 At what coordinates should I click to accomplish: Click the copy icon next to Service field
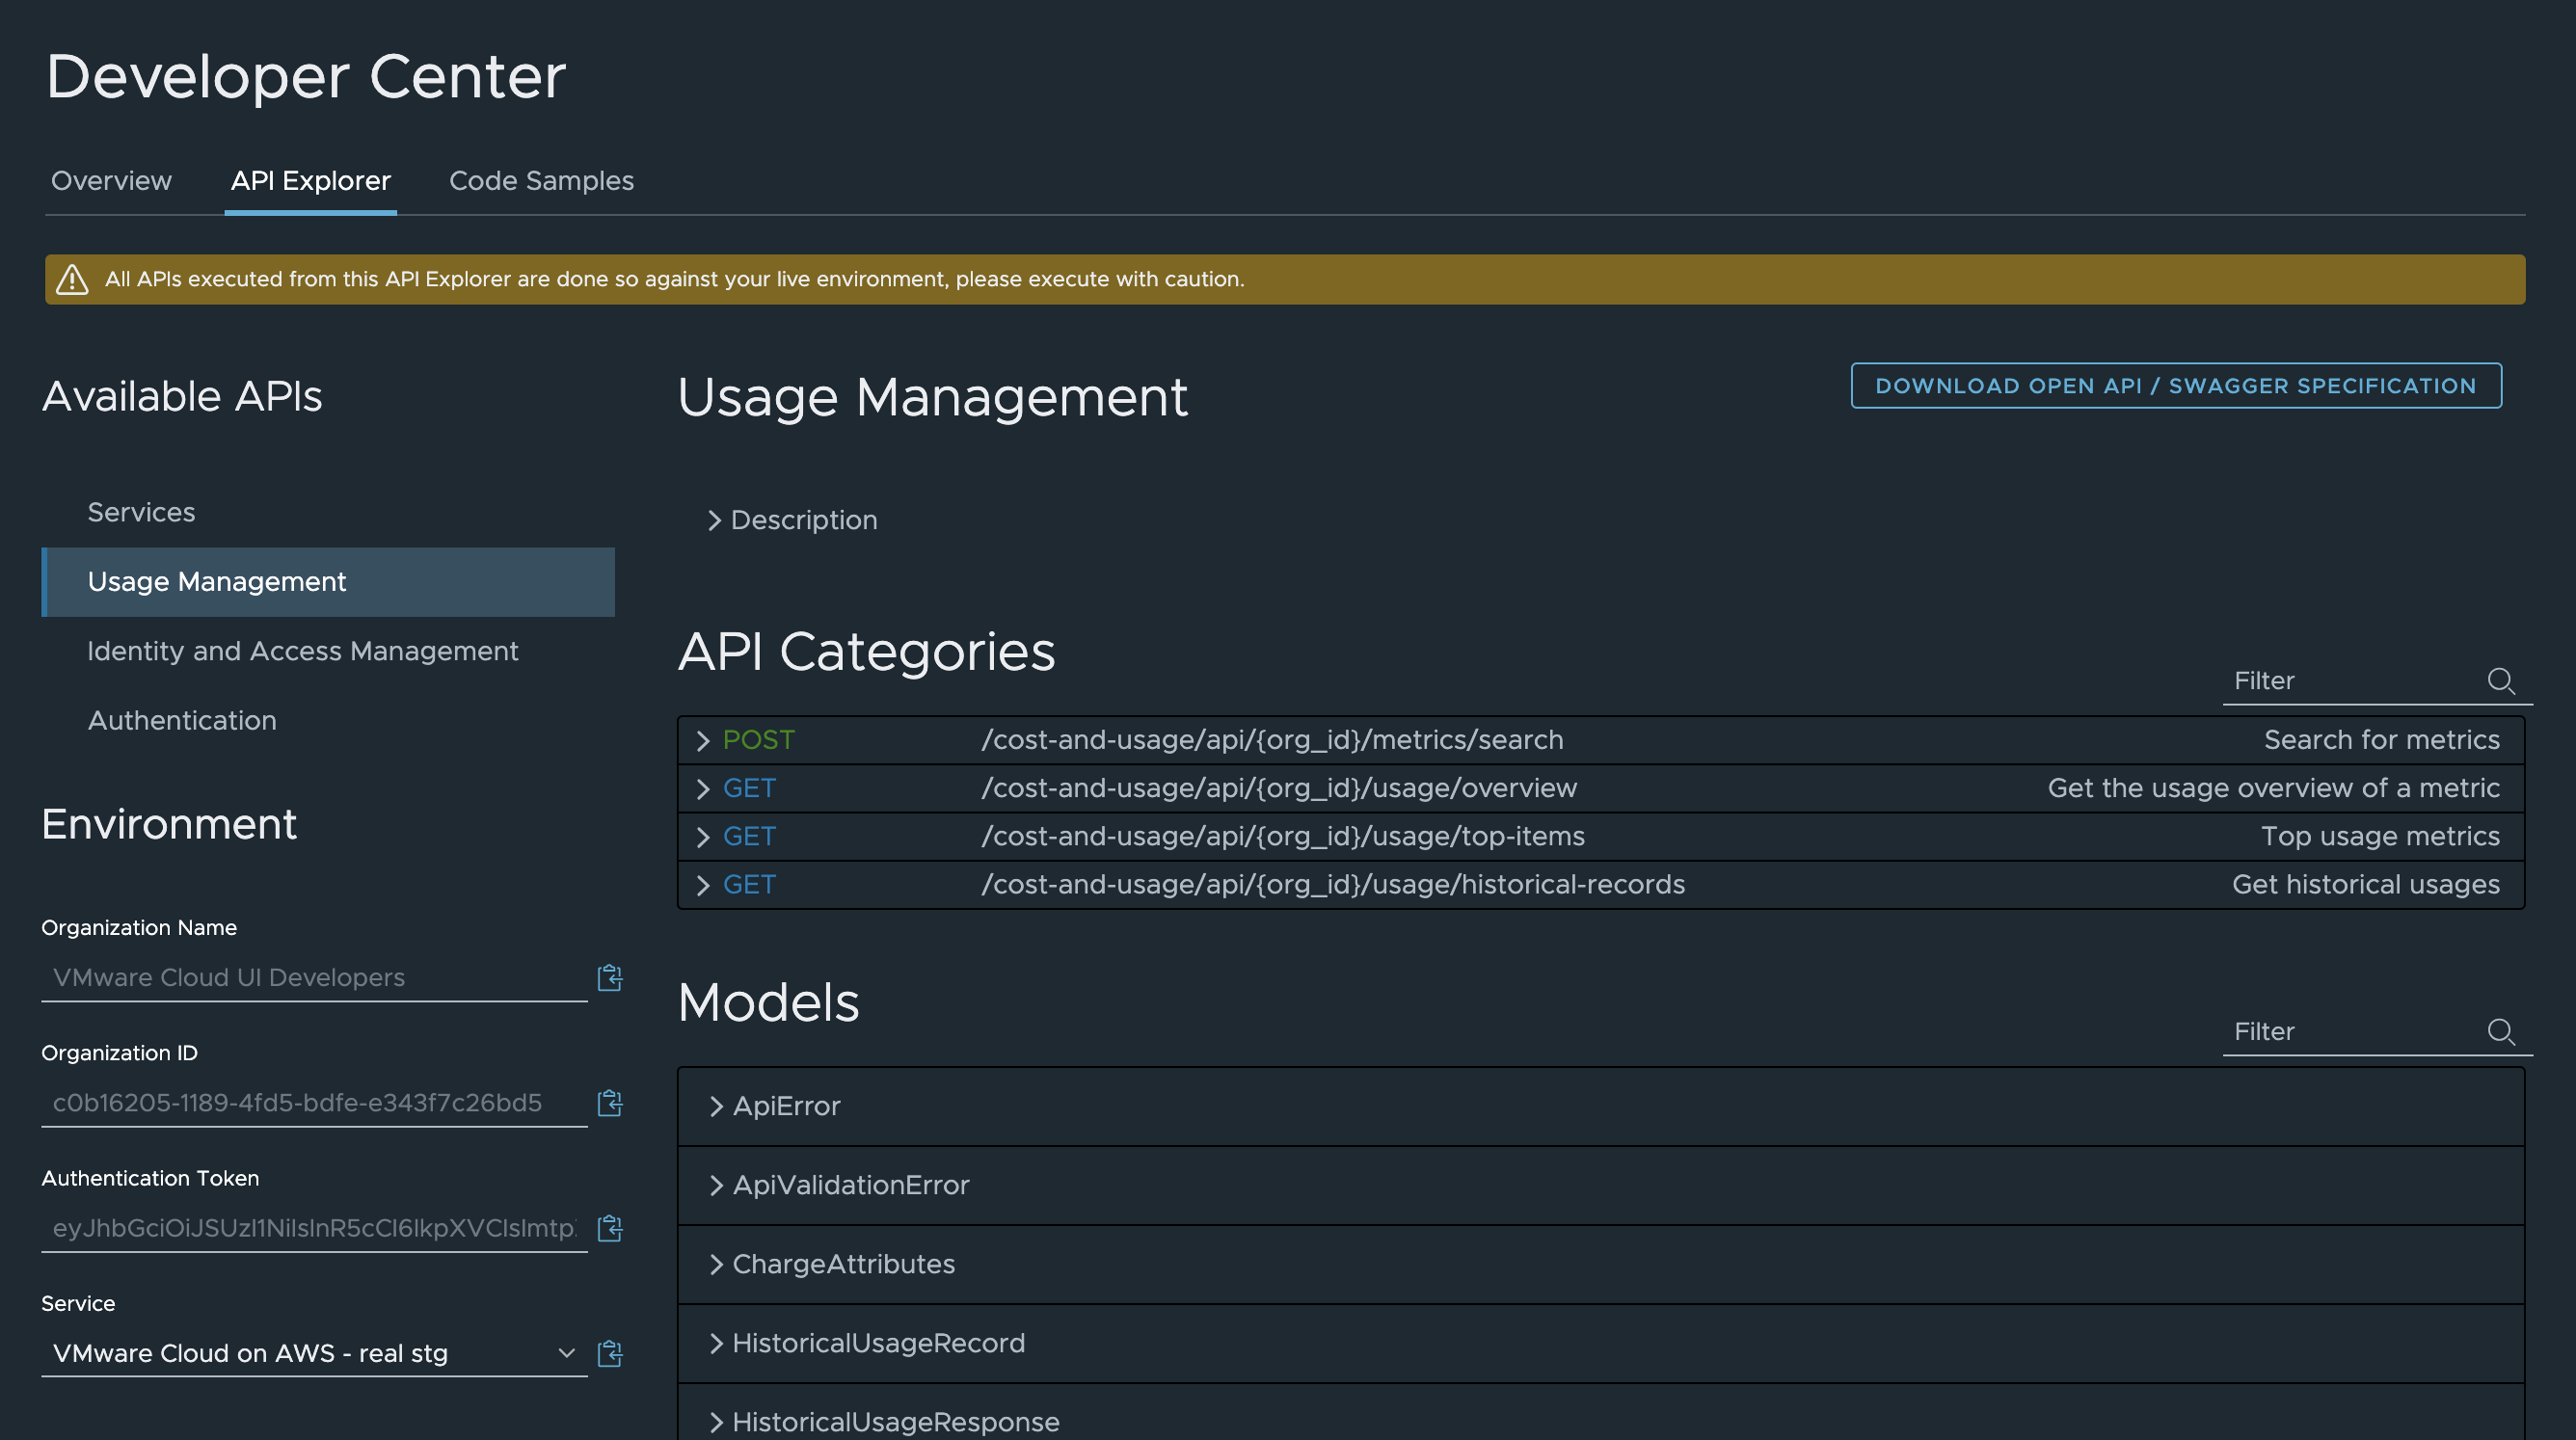[610, 1353]
